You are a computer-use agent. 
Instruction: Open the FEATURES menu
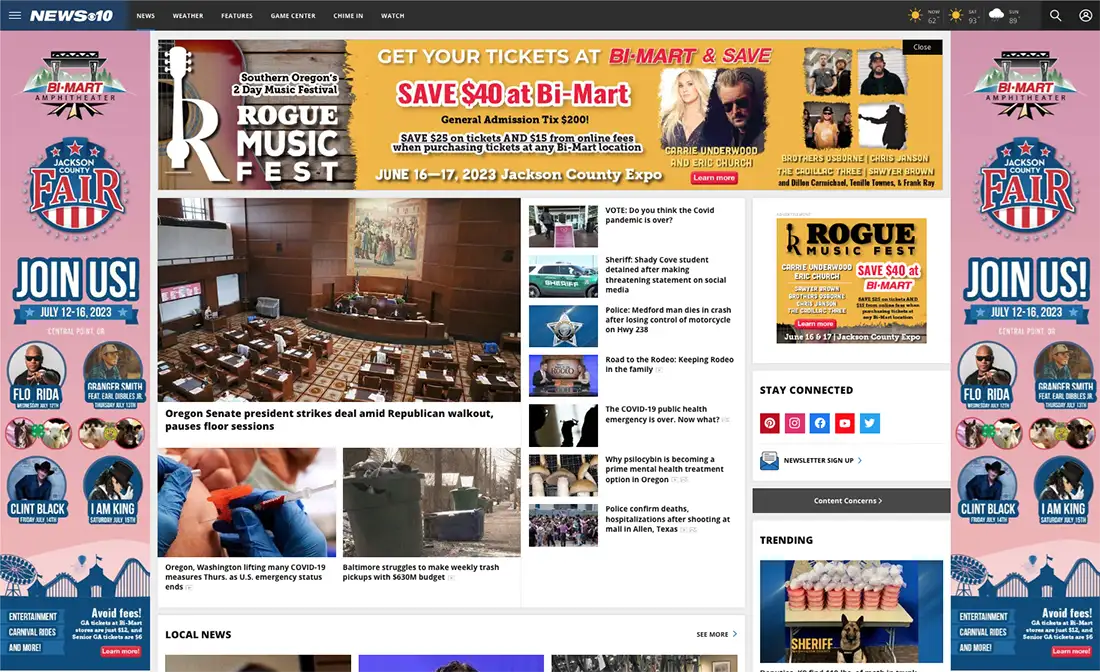237,15
